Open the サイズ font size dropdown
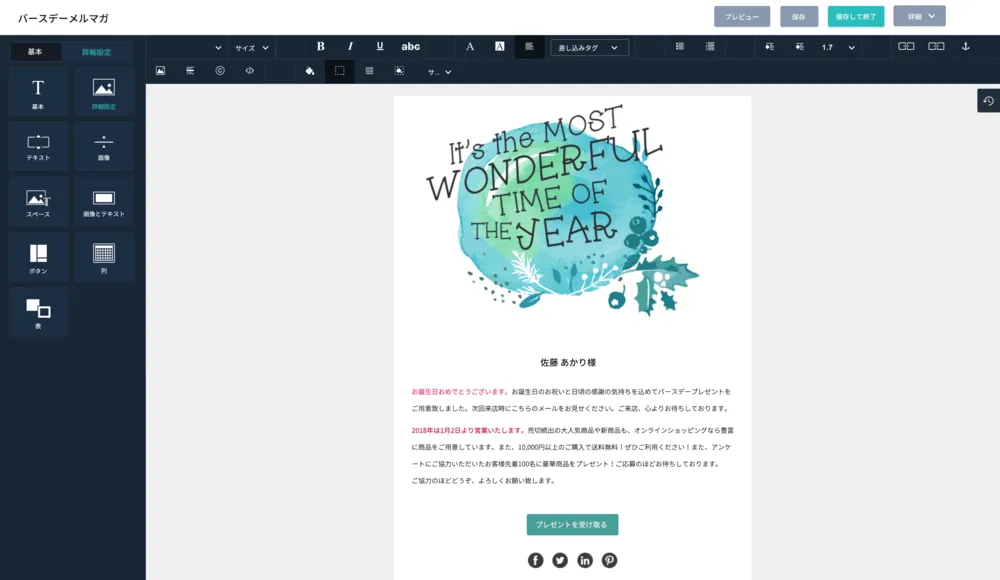The width and height of the screenshot is (1000, 580). tap(251, 47)
